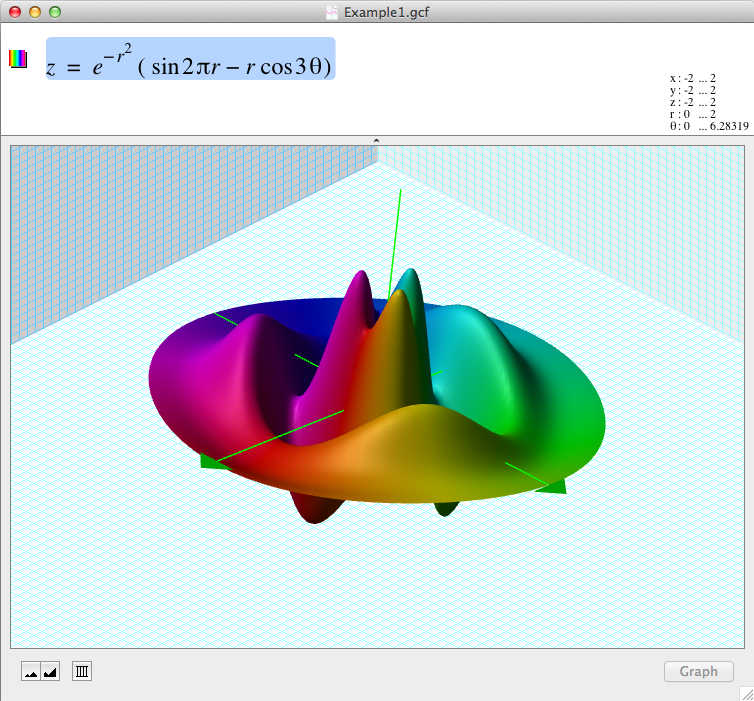Click the θ: 0 ... 6.28319 range text
This screenshot has height=701, width=754.
pos(709,126)
